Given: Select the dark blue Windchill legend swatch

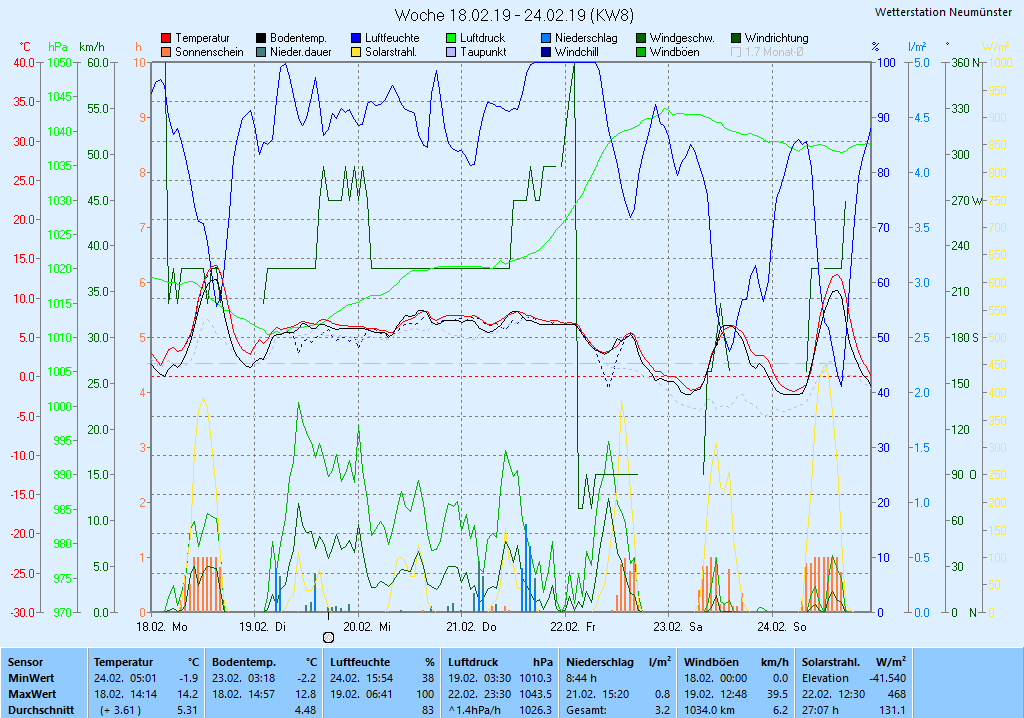Looking at the screenshot, I should (546, 52).
